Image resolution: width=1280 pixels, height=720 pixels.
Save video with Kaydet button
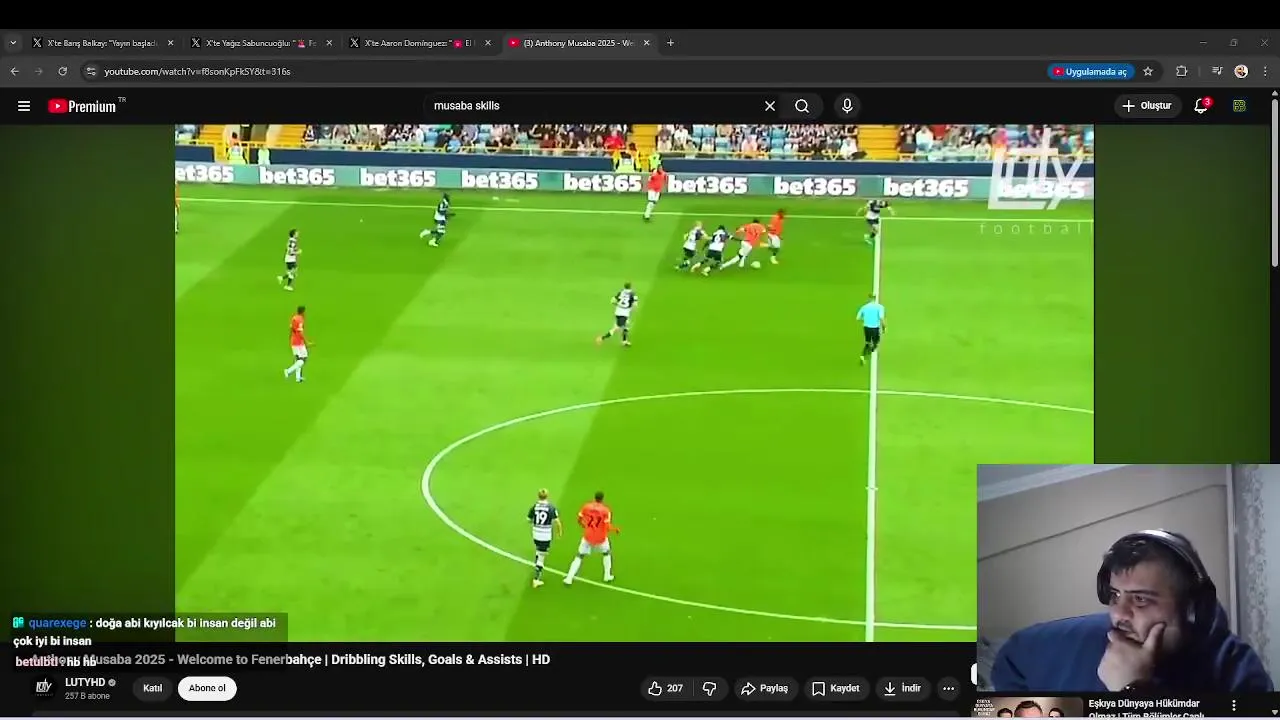tap(836, 688)
